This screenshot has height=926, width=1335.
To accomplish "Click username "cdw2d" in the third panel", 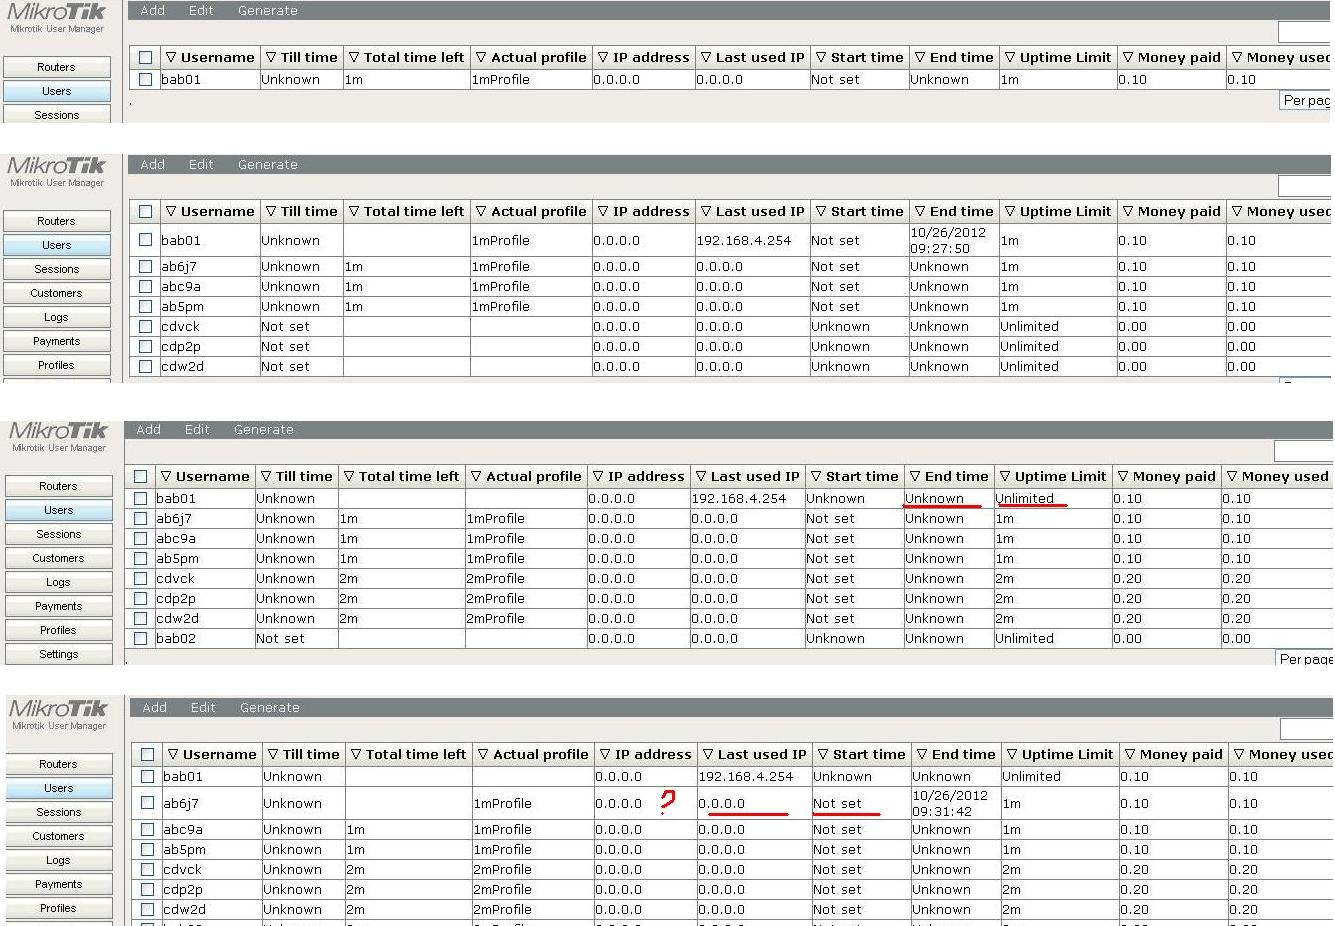I will click(x=177, y=618).
